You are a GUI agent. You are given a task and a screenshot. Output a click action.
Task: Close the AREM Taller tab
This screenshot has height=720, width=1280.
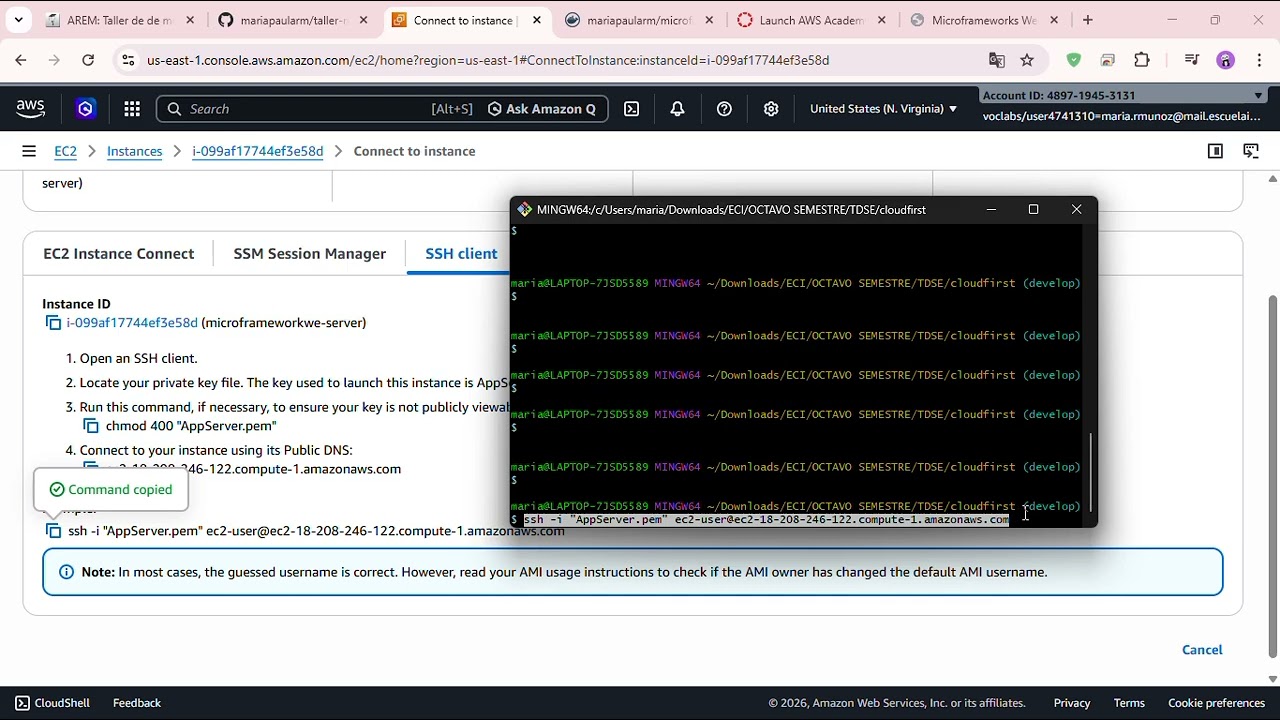point(190,20)
